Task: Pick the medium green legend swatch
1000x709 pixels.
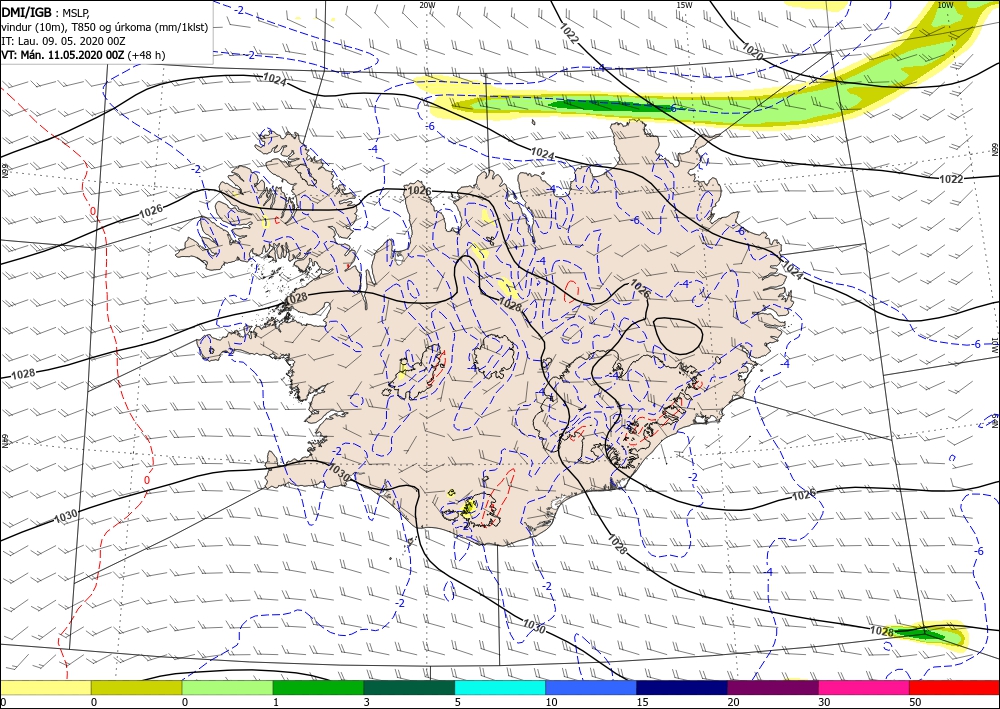Action: click(318, 687)
